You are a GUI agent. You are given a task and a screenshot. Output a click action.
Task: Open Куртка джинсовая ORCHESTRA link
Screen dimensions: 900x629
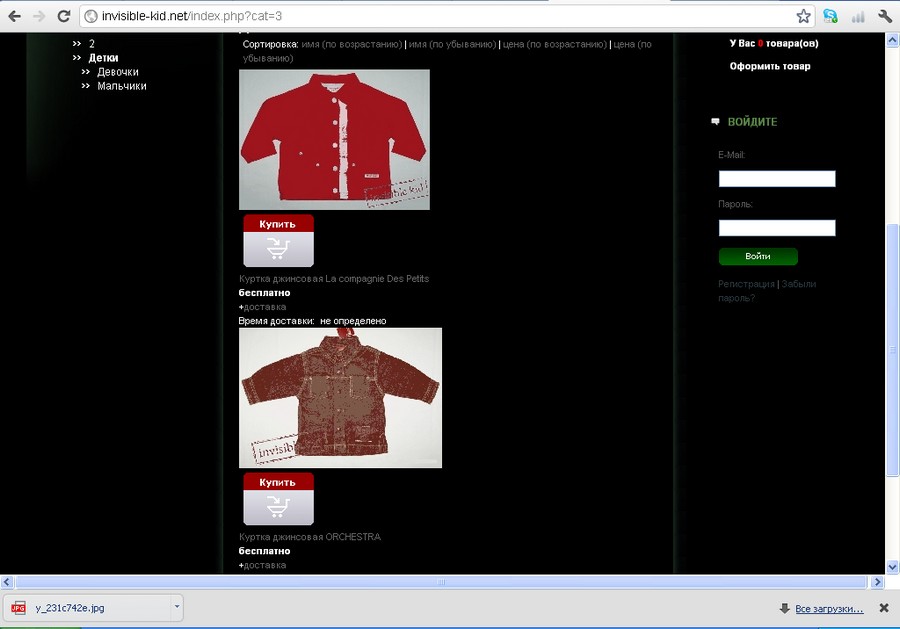[x=310, y=537]
